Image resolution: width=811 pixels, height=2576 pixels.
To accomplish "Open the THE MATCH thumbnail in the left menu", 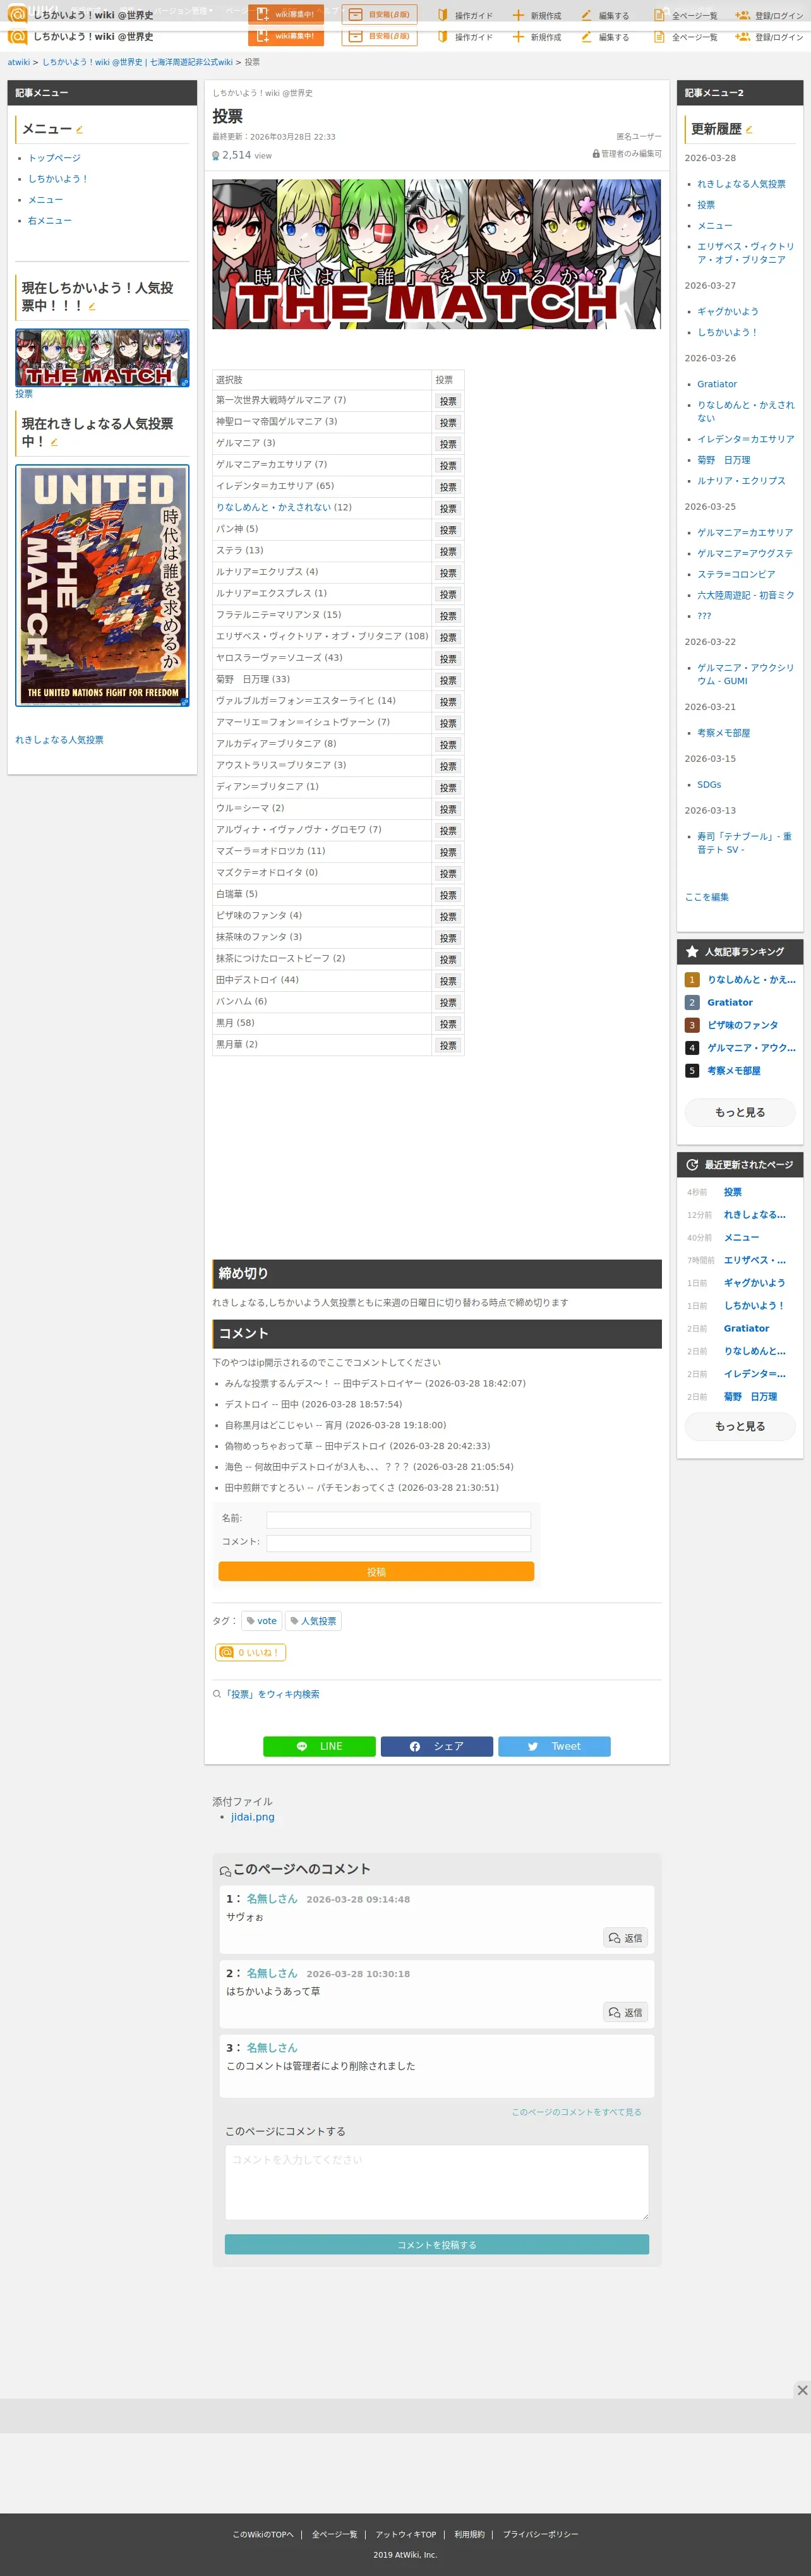I will pyautogui.click(x=102, y=358).
